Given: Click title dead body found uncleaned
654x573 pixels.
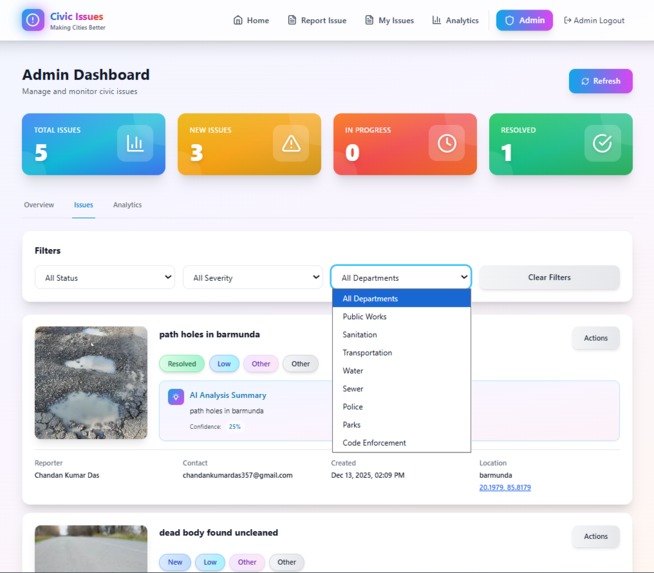Looking at the screenshot, I should click(219, 533).
